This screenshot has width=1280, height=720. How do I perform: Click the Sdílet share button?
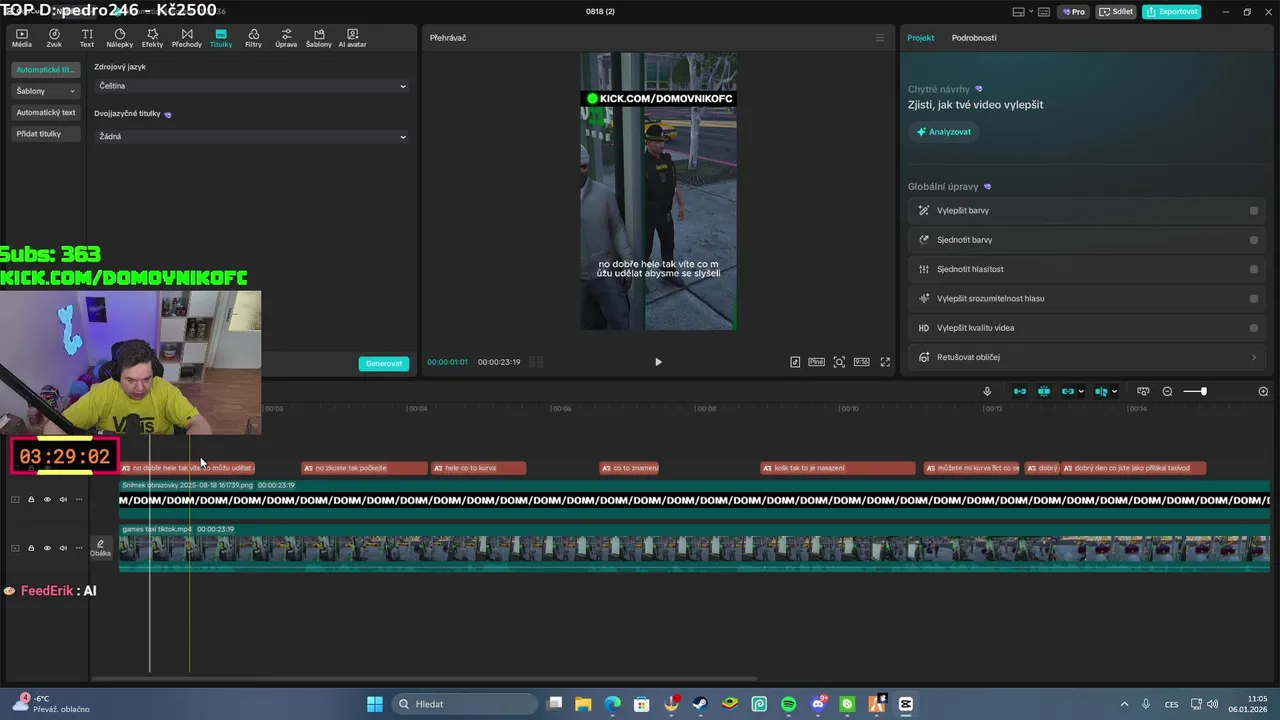point(1116,12)
